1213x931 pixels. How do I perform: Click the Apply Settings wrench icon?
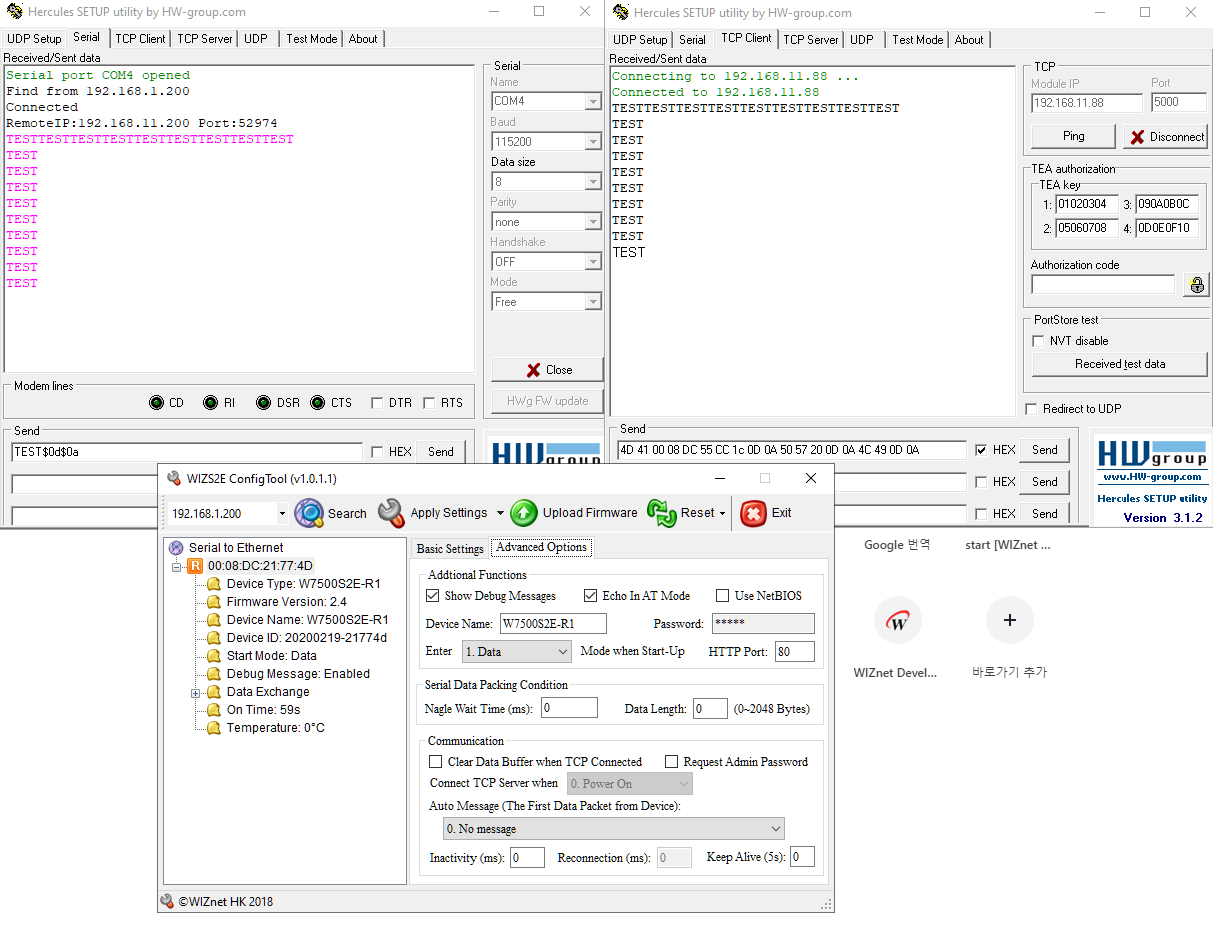tap(391, 513)
